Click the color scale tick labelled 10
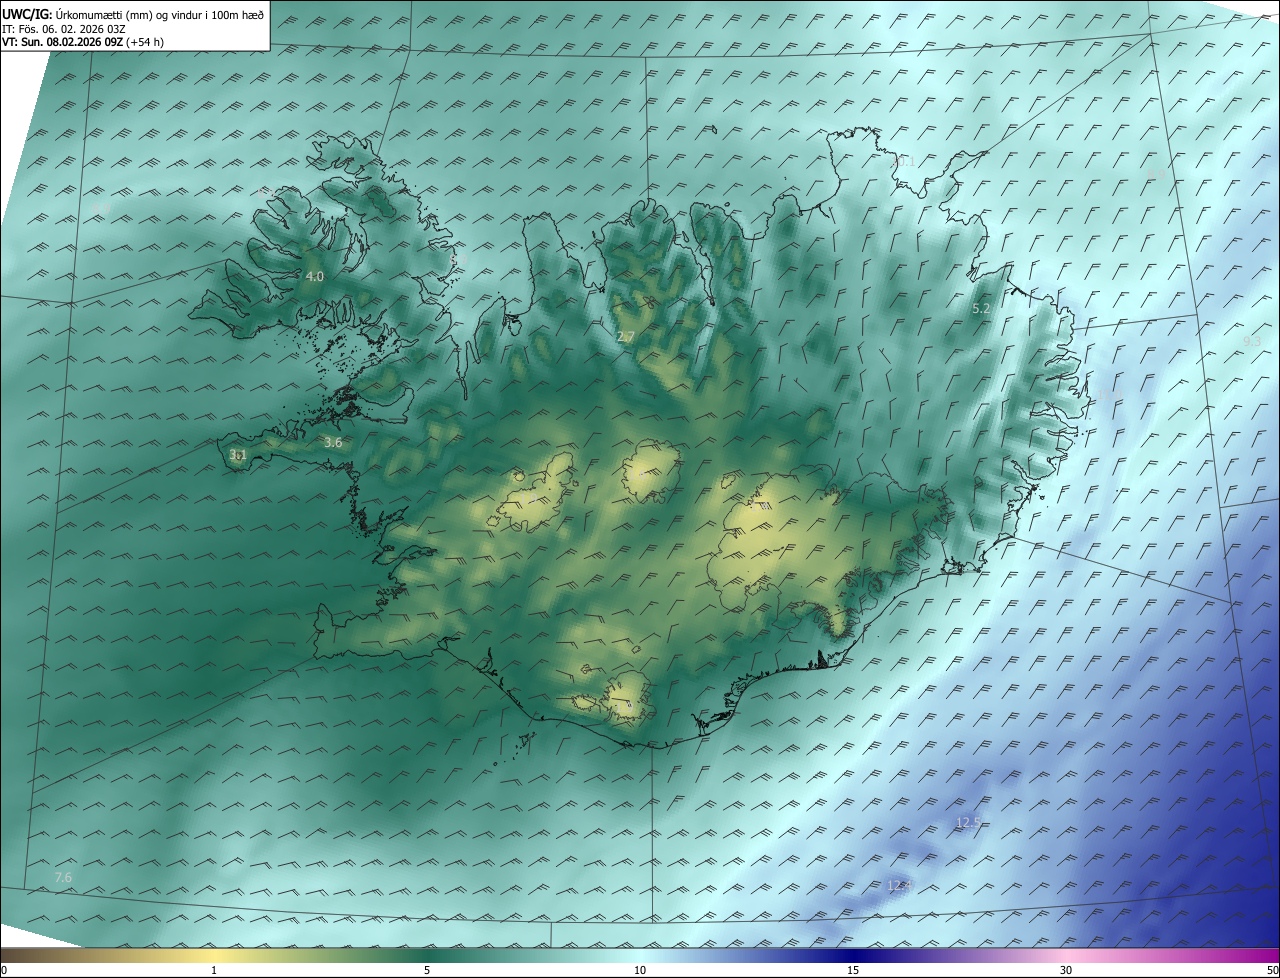The width and height of the screenshot is (1280, 978). [640, 970]
